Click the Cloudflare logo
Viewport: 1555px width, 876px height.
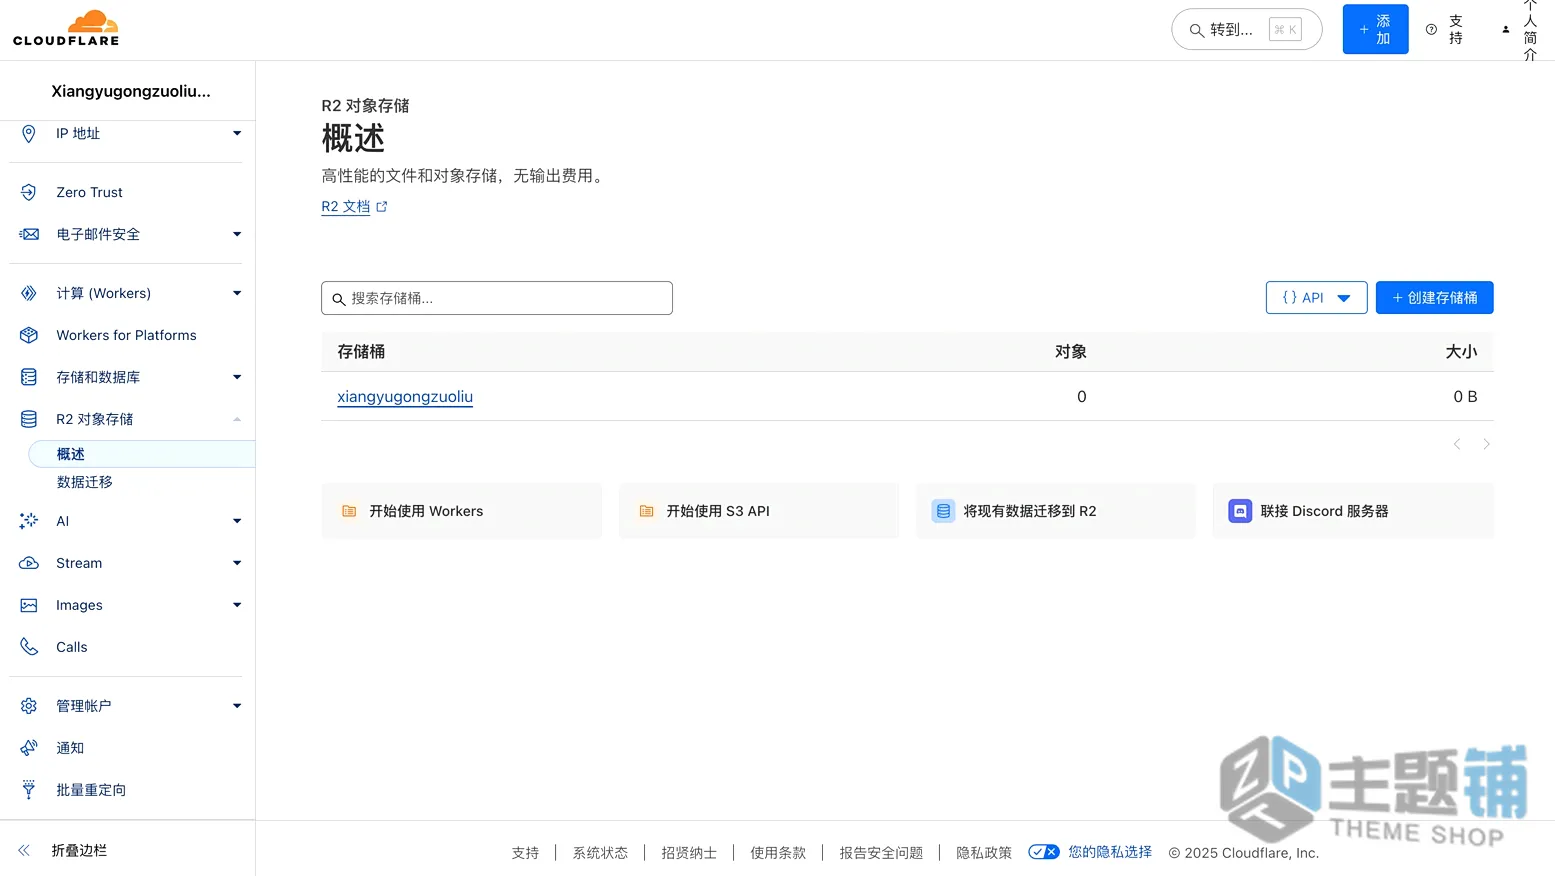66,29
